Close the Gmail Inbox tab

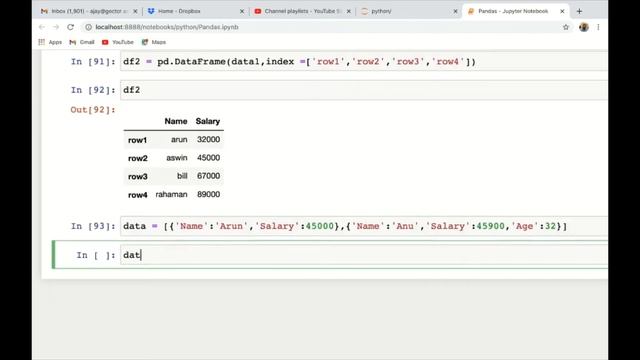[x=135, y=11]
